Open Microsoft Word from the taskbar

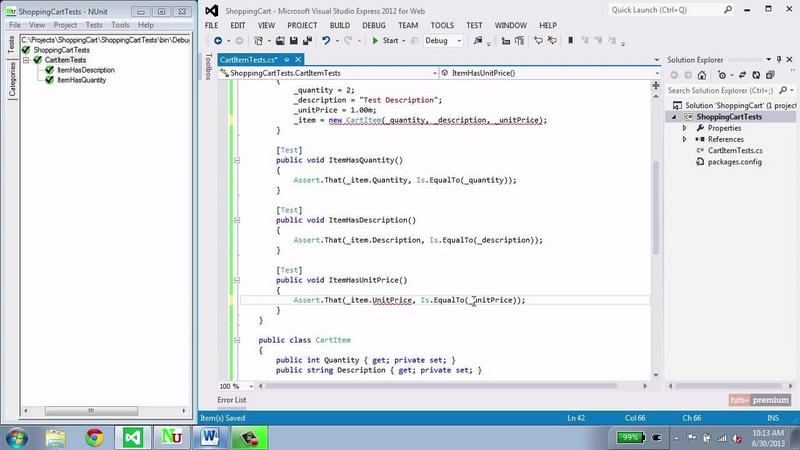[210, 438]
